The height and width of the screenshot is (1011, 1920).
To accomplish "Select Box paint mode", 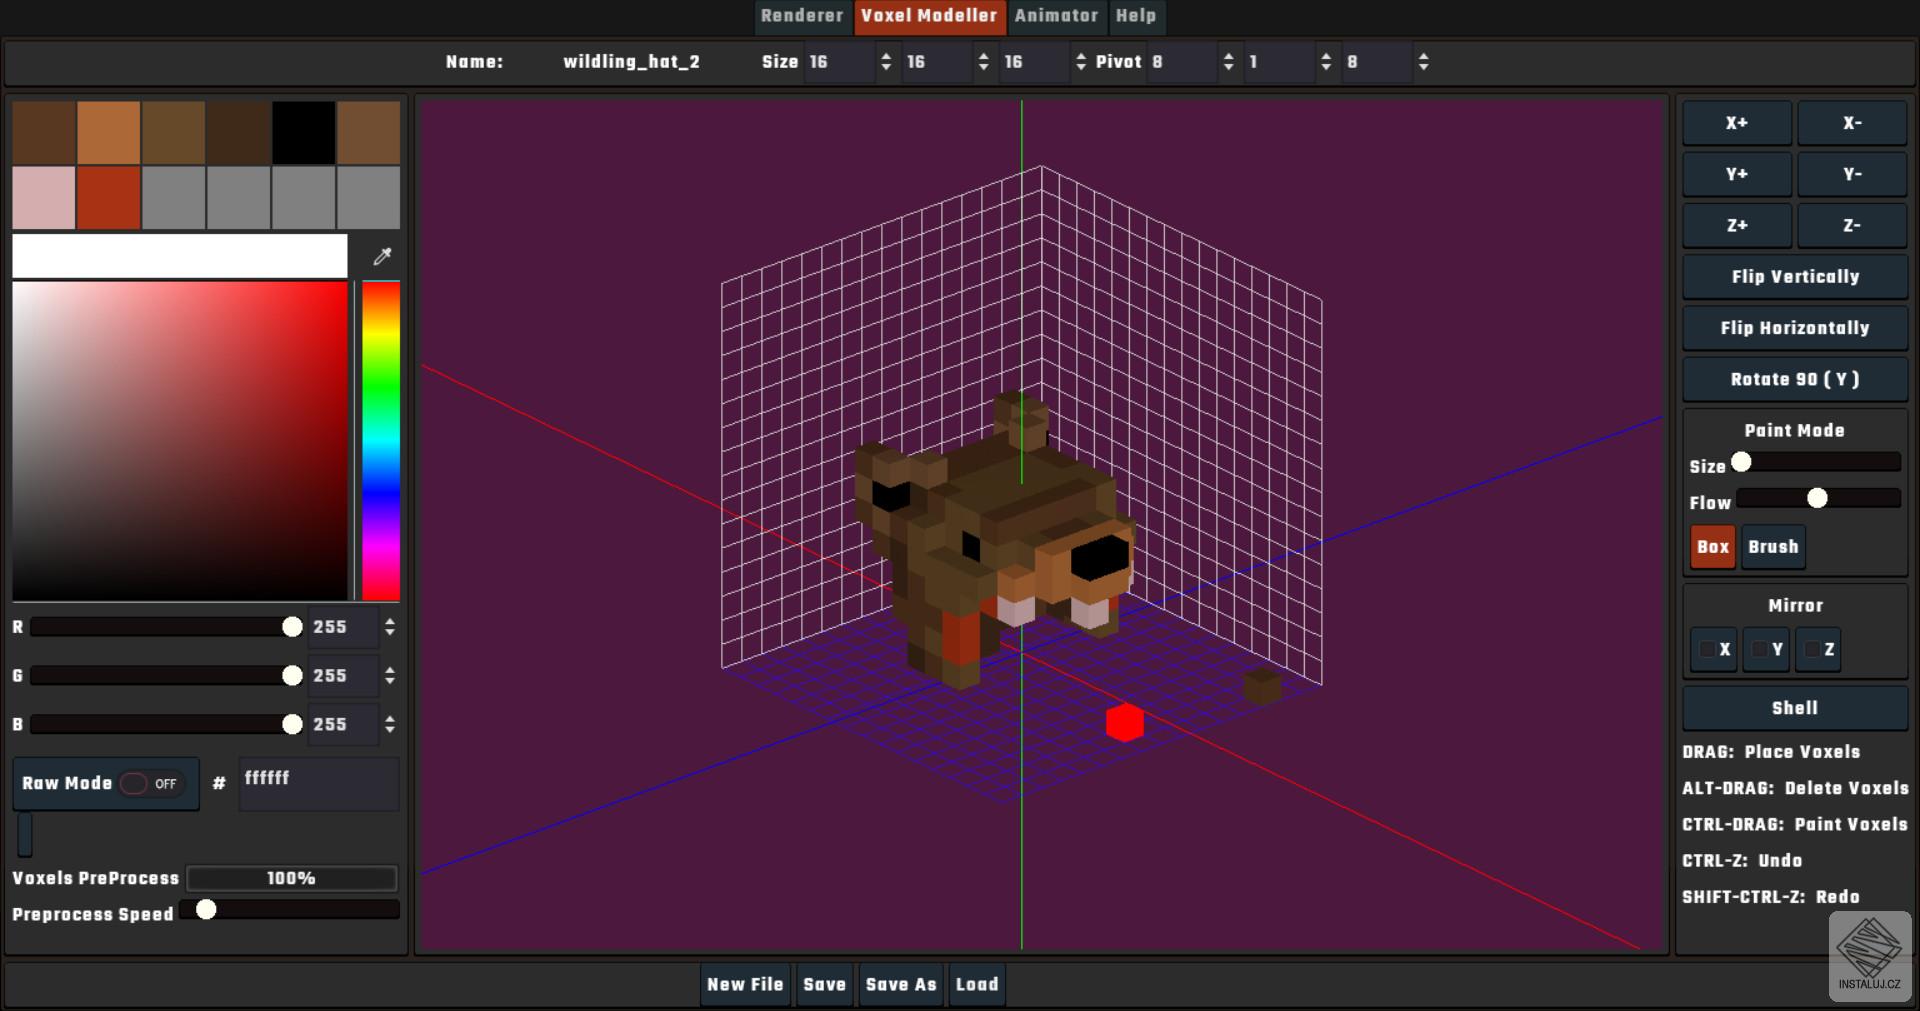I will pos(1712,547).
